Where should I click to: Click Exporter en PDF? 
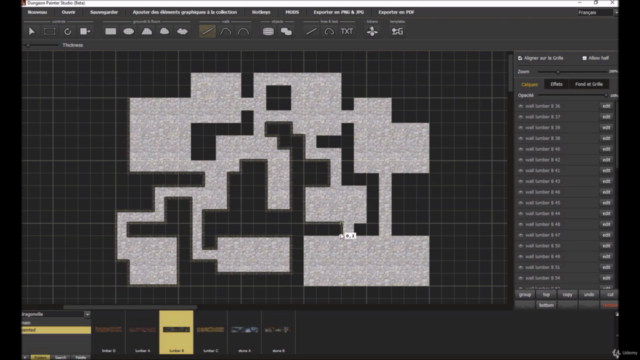(x=396, y=12)
